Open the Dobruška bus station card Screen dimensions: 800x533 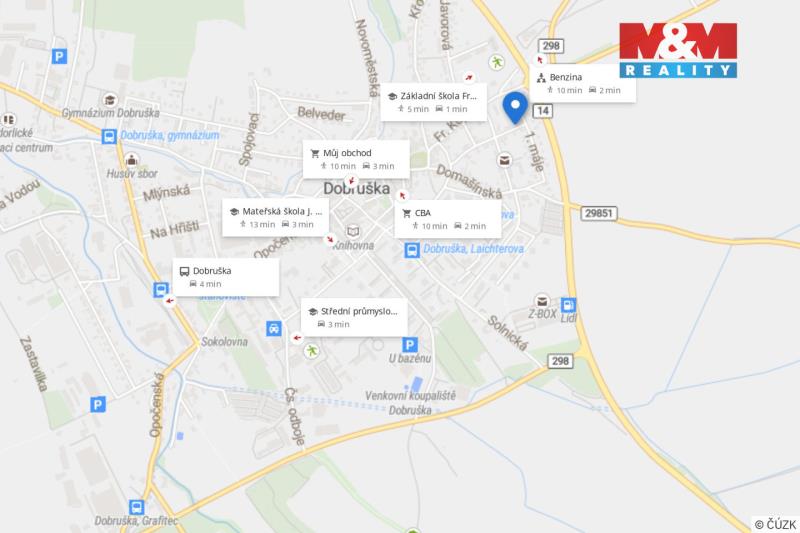(226, 277)
